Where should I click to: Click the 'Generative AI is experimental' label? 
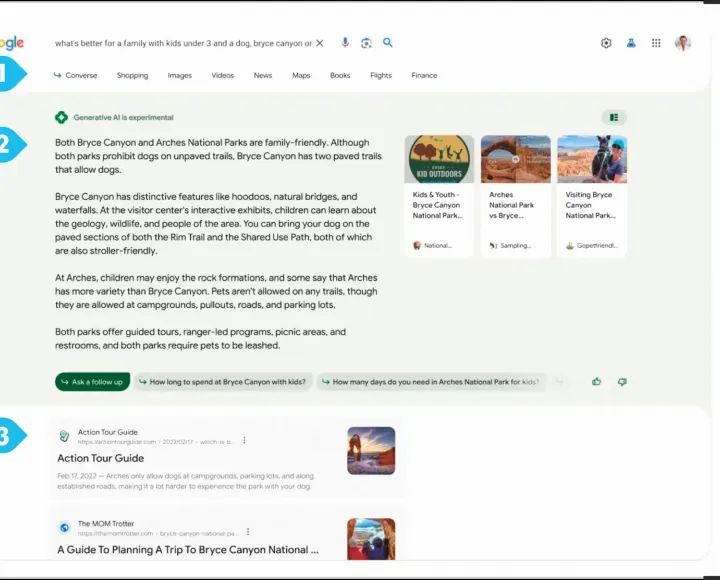[124, 118]
